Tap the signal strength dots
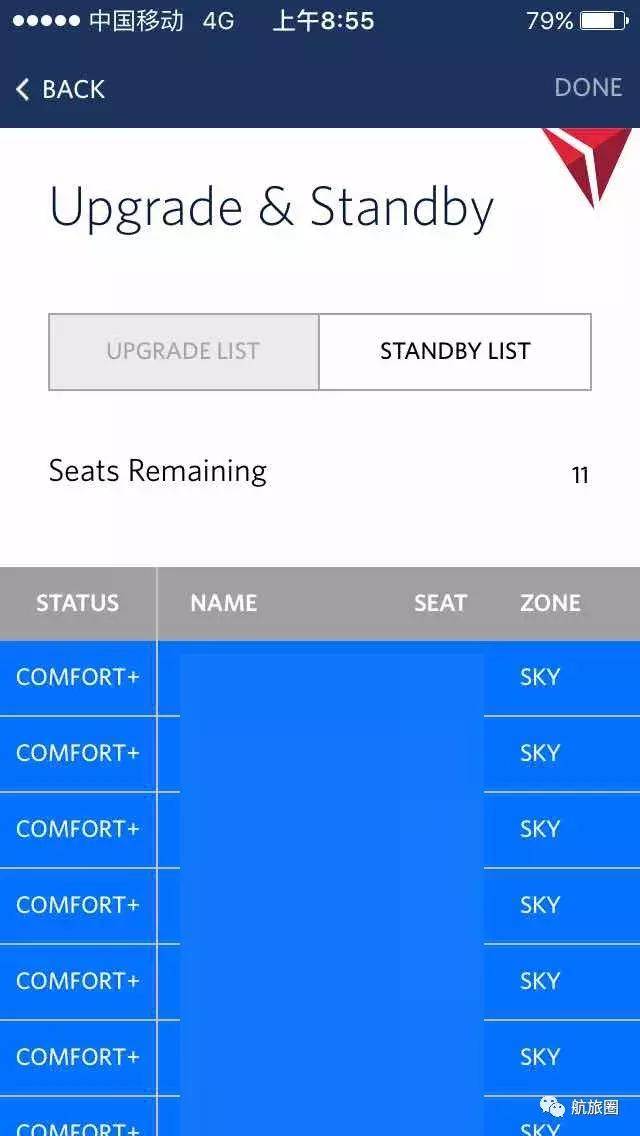This screenshot has width=640, height=1136. [x=46, y=21]
